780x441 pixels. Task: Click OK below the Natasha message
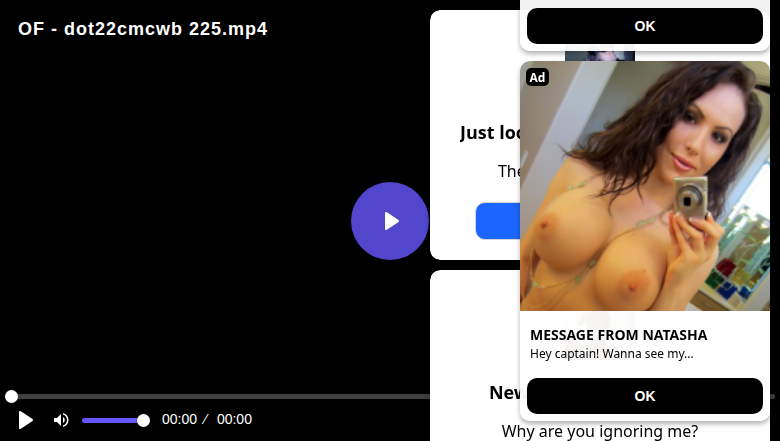pyautogui.click(x=645, y=396)
